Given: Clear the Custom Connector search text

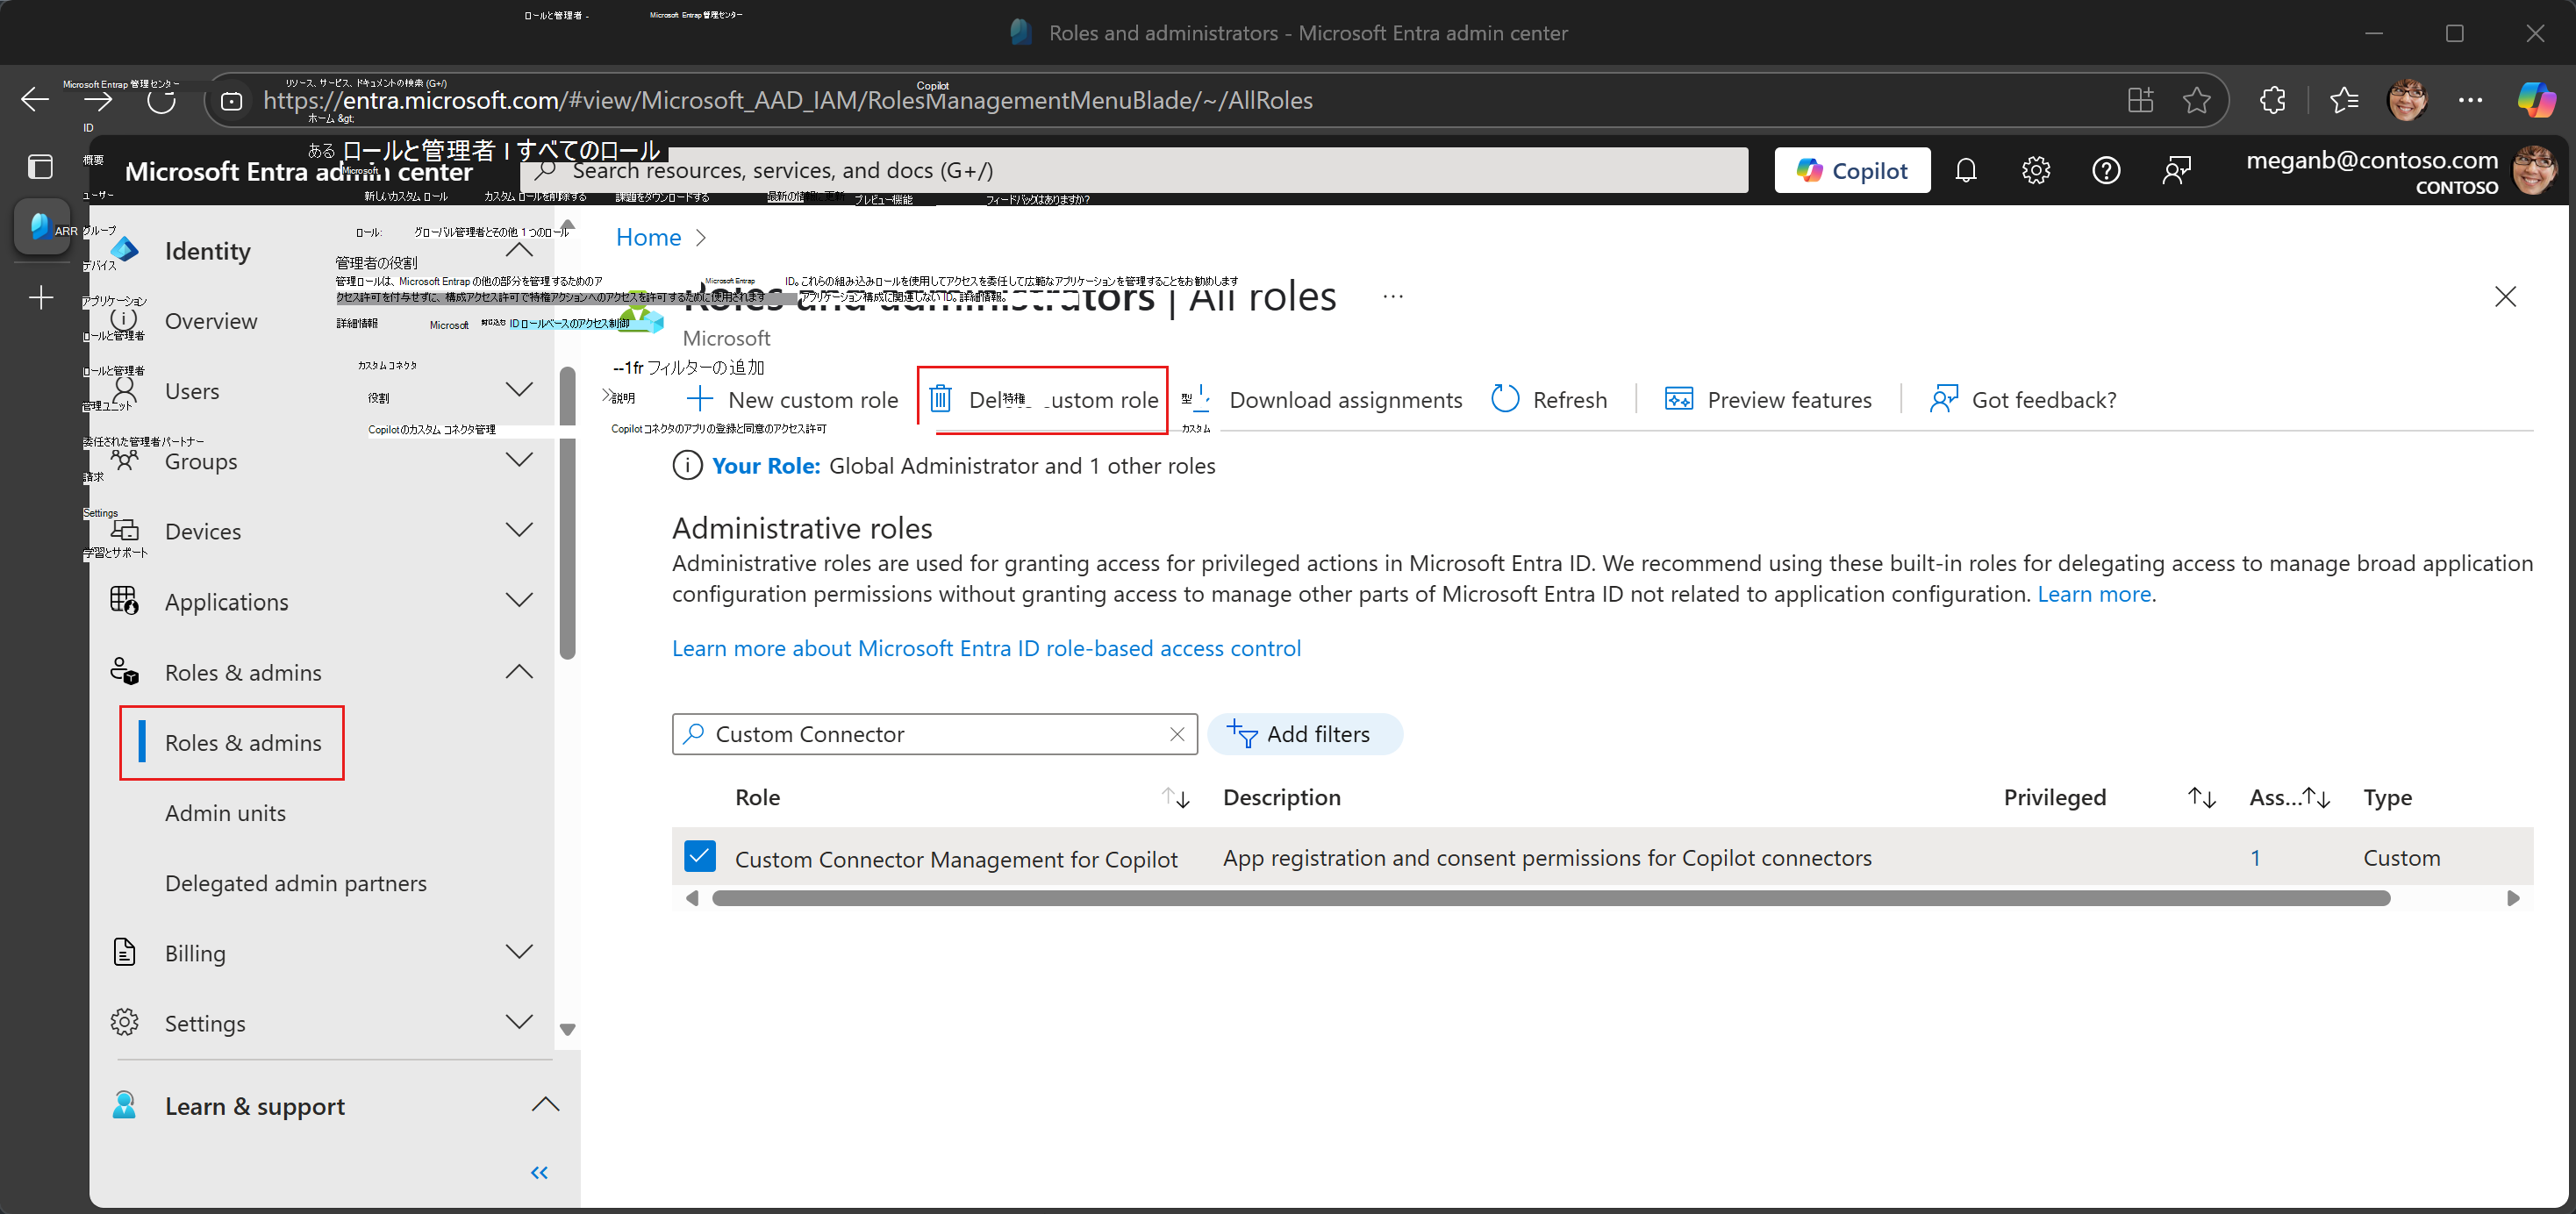Looking at the screenshot, I should [x=1177, y=734].
